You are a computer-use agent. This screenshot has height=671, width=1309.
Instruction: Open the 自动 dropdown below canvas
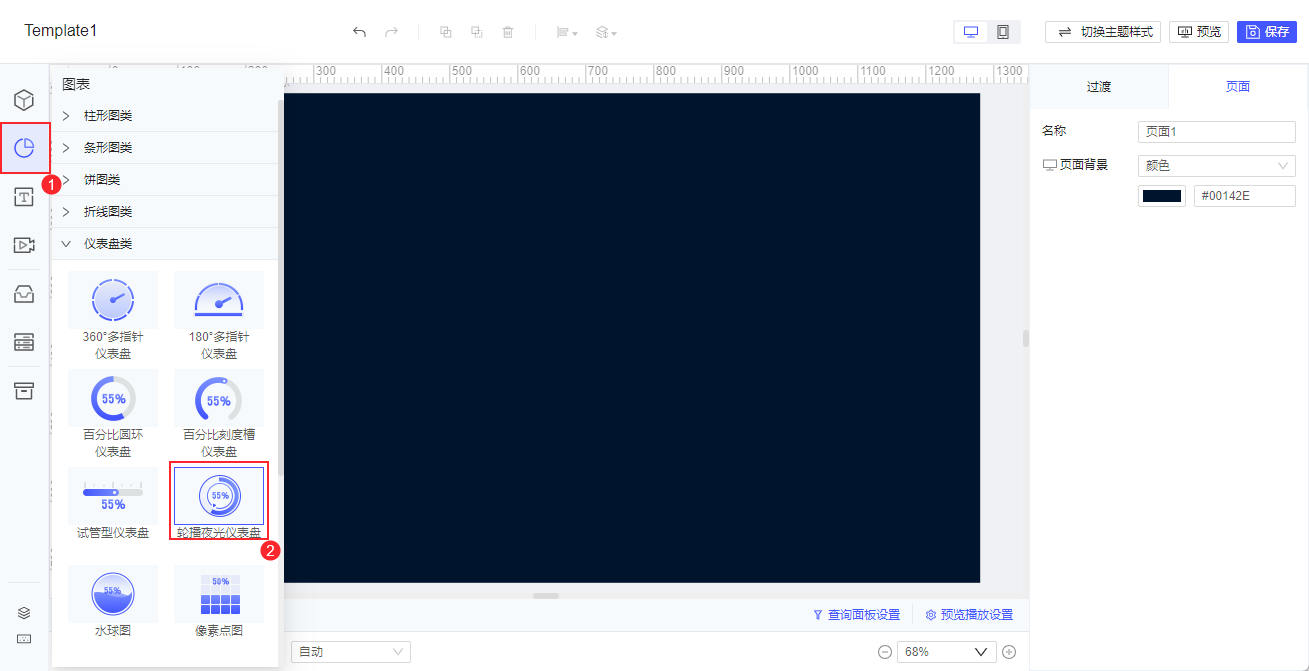[x=351, y=652]
